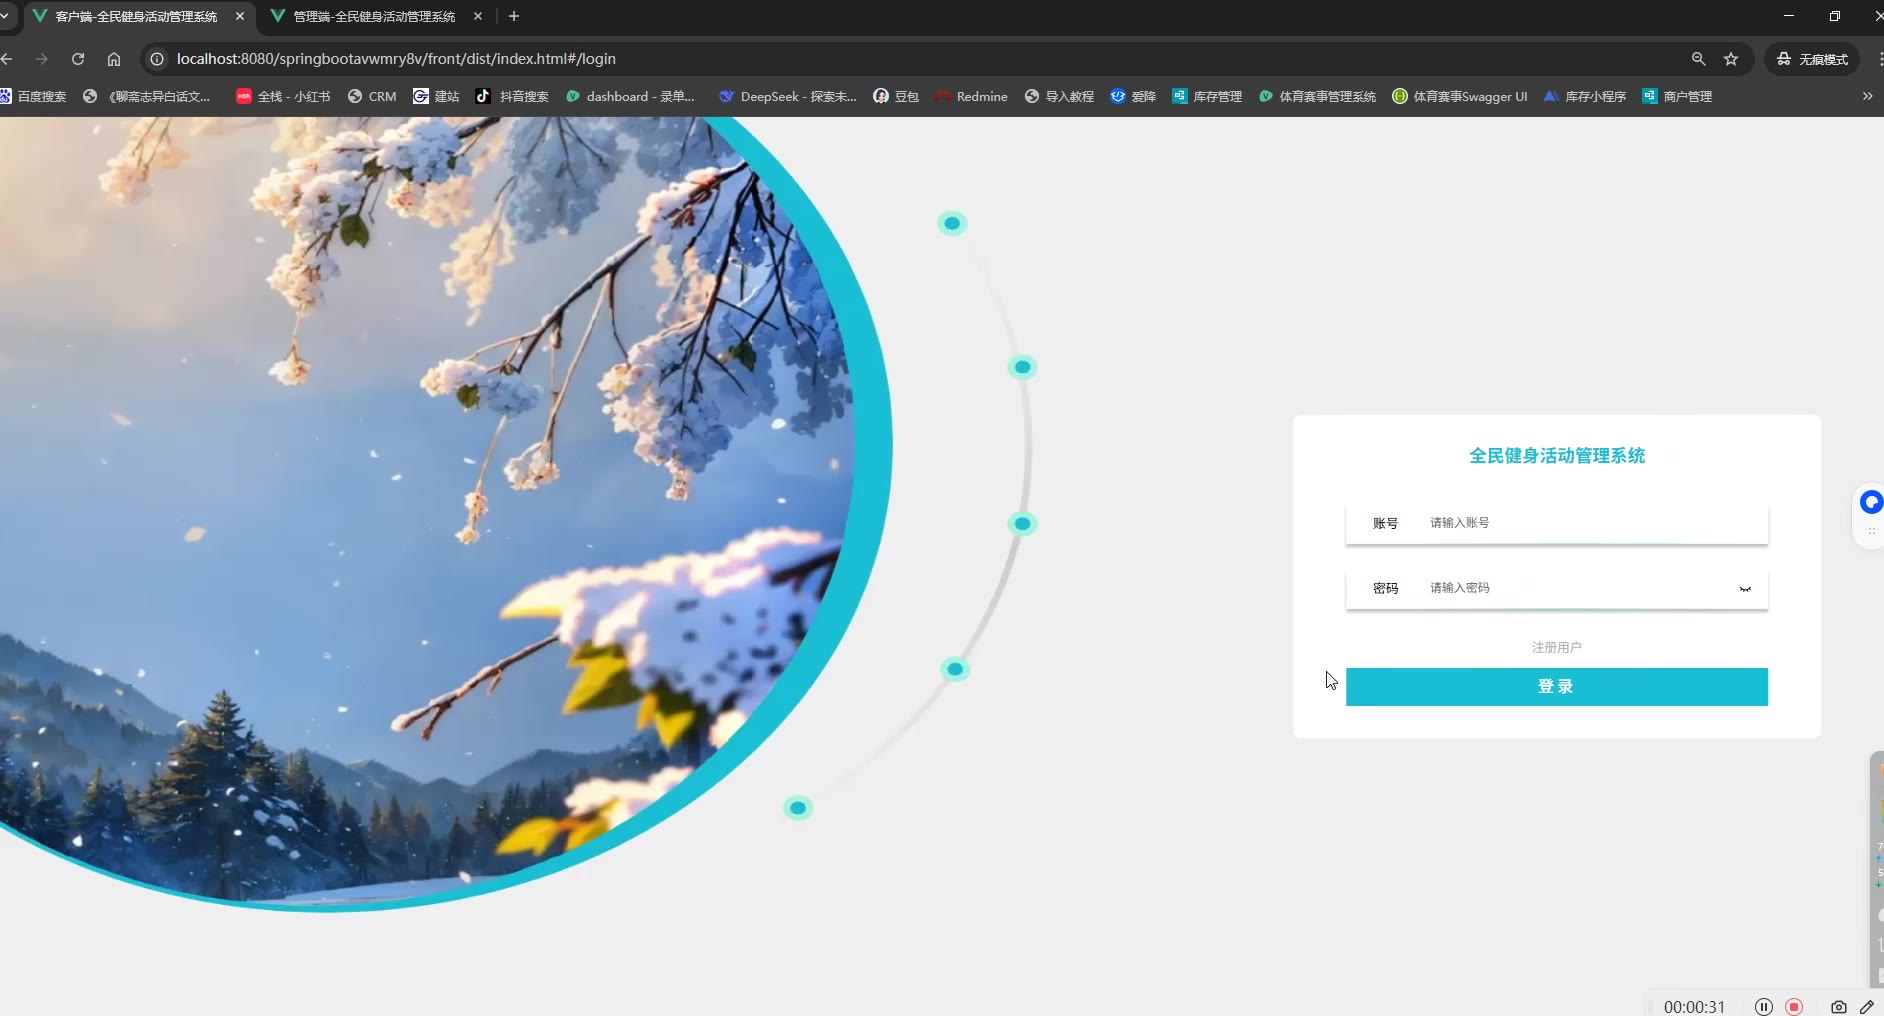Select the 客户端 browser tab
Viewport: 1884px width, 1016px height.
[136, 16]
